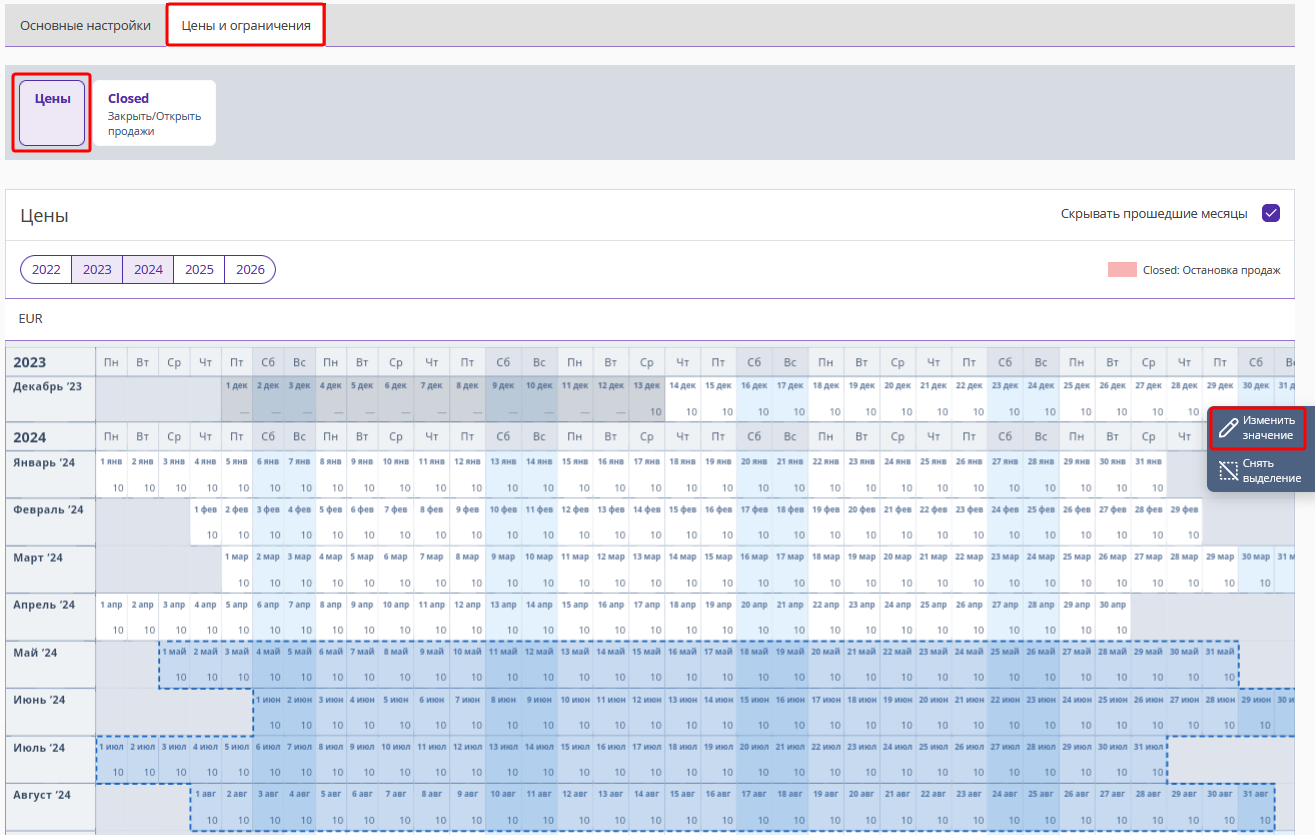Viewport: 1315px width, 835px height.
Task: Toggle year 2023 in the year switcher
Action: [x=97, y=269]
